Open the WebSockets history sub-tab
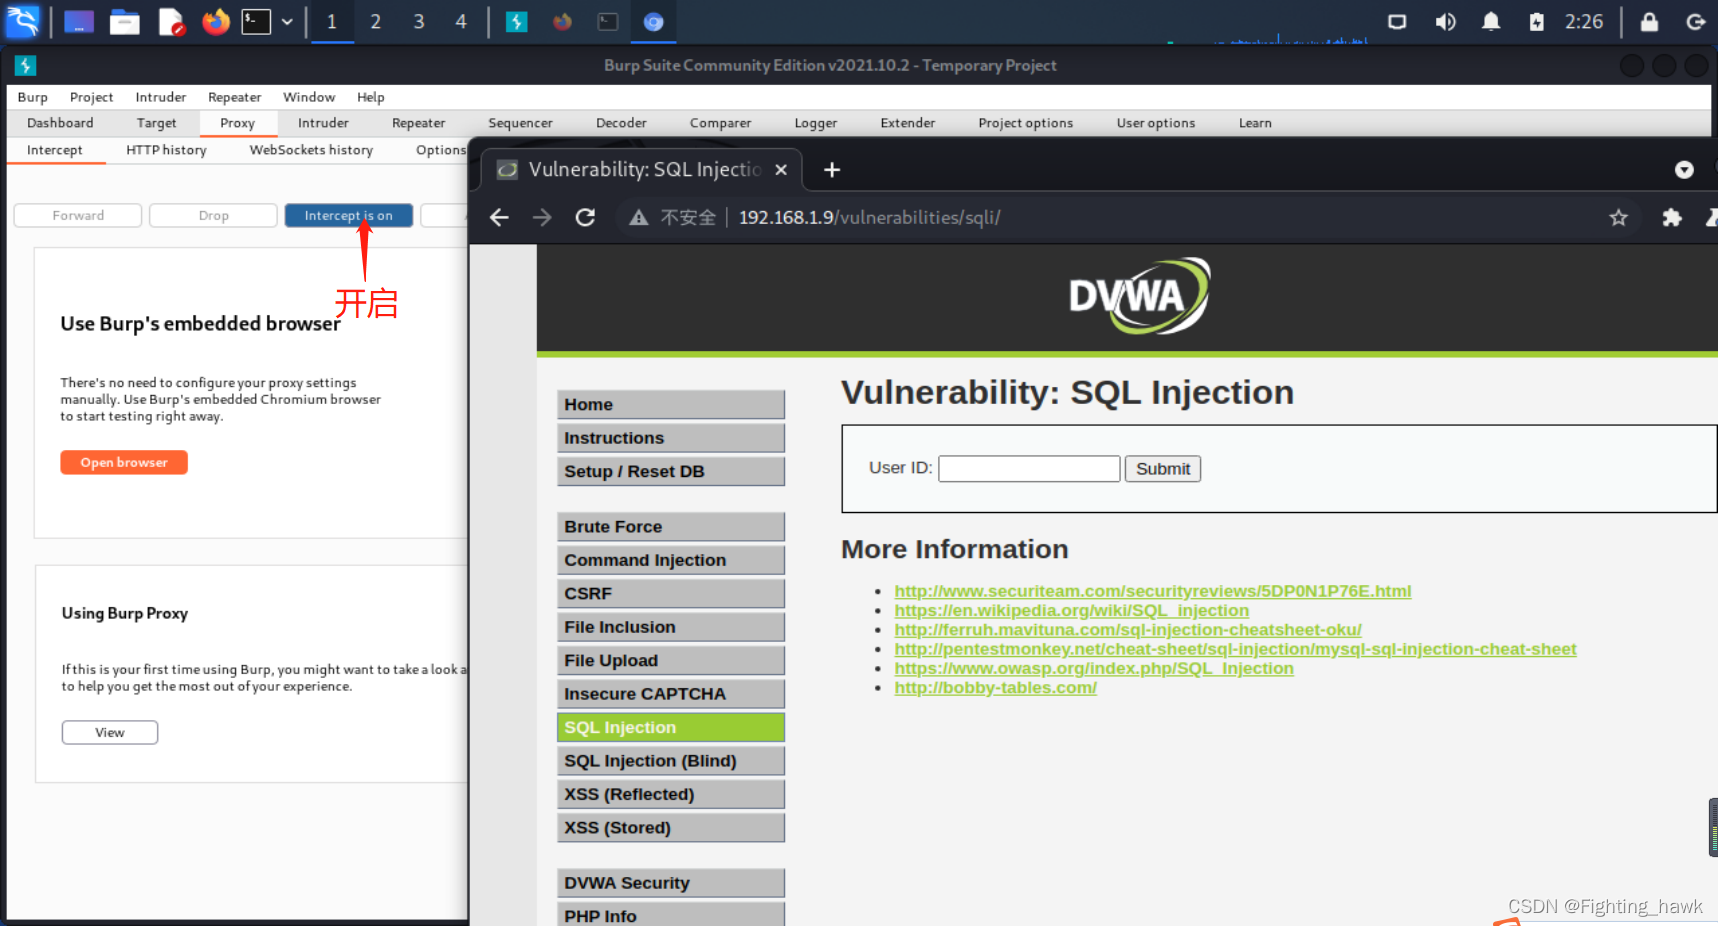 [x=311, y=150]
